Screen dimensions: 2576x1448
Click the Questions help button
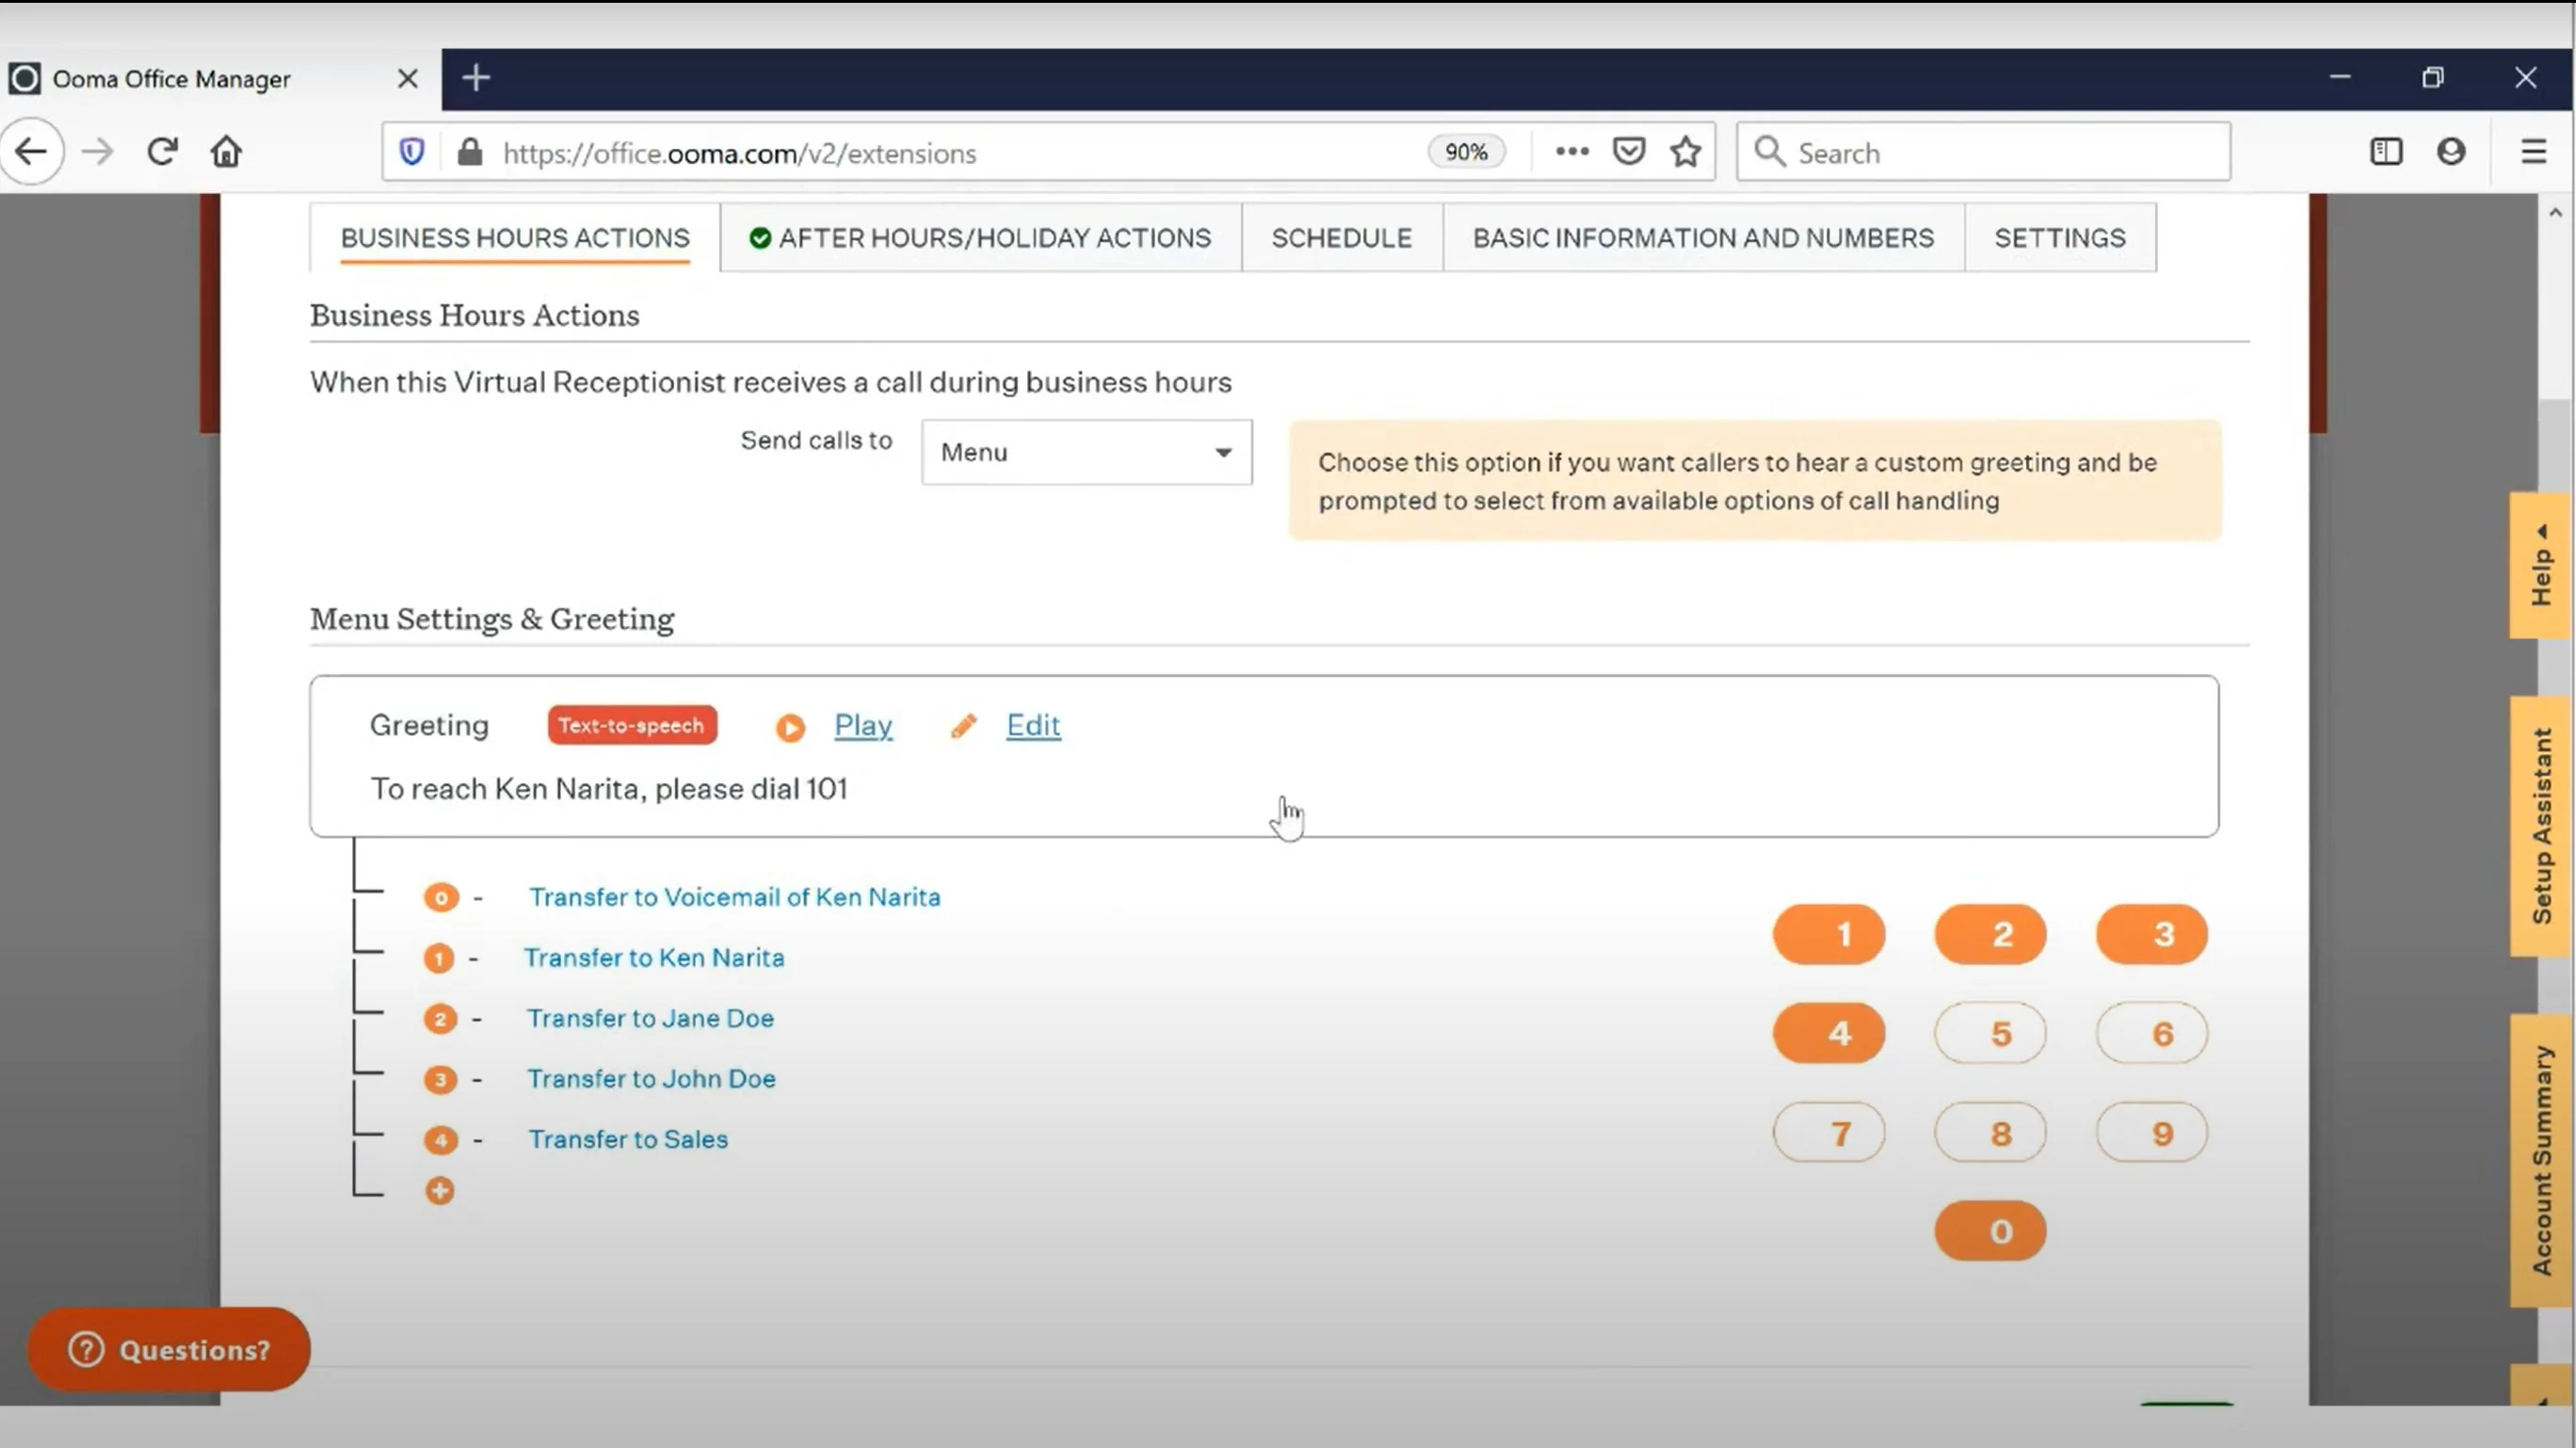[169, 1349]
